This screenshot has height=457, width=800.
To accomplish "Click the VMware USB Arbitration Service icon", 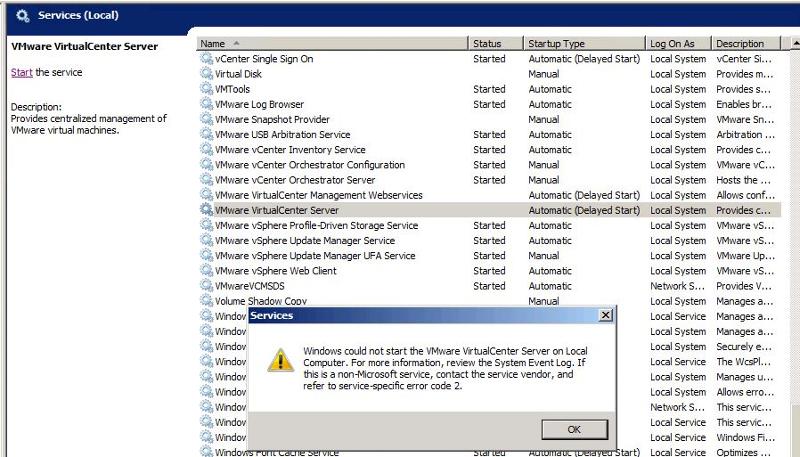I will pos(206,135).
